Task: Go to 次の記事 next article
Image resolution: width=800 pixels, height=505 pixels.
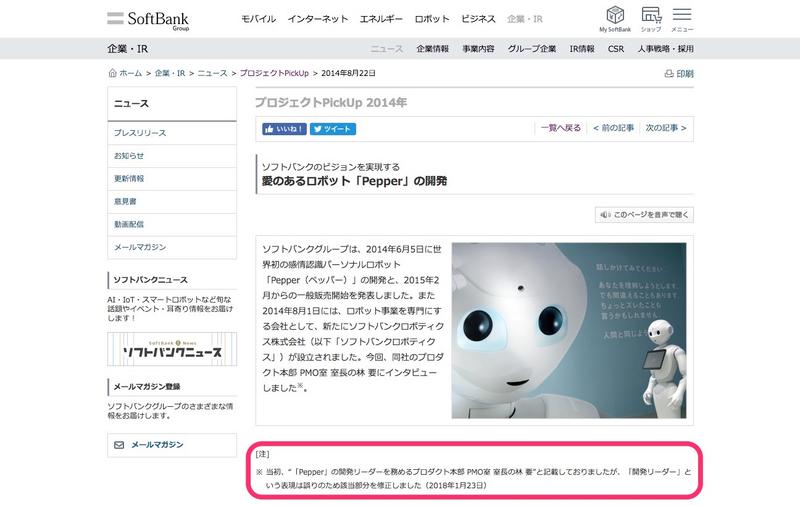Action: (x=666, y=128)
